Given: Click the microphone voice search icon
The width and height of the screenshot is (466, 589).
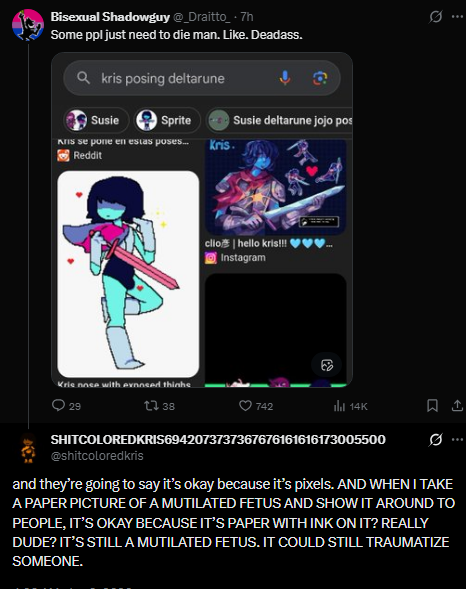Looking at the screenshot, I should [x=285, y=78].
